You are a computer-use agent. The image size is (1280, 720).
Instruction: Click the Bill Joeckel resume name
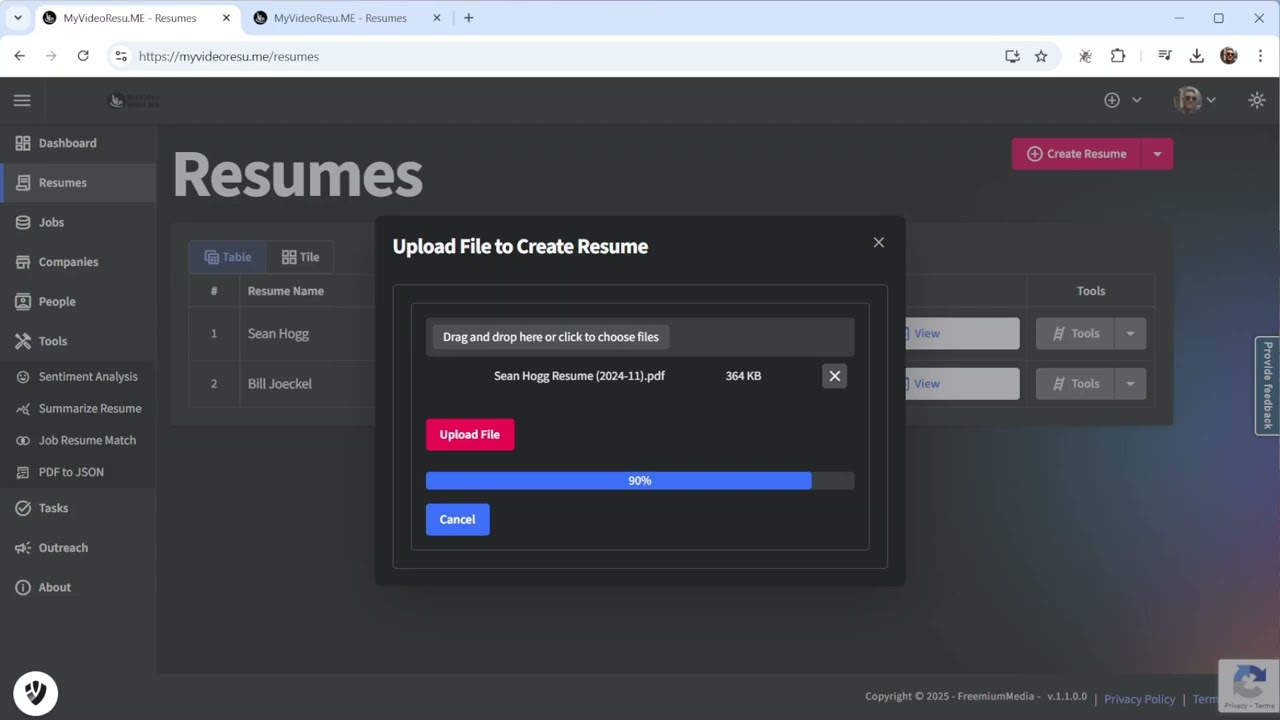[280, 384]
